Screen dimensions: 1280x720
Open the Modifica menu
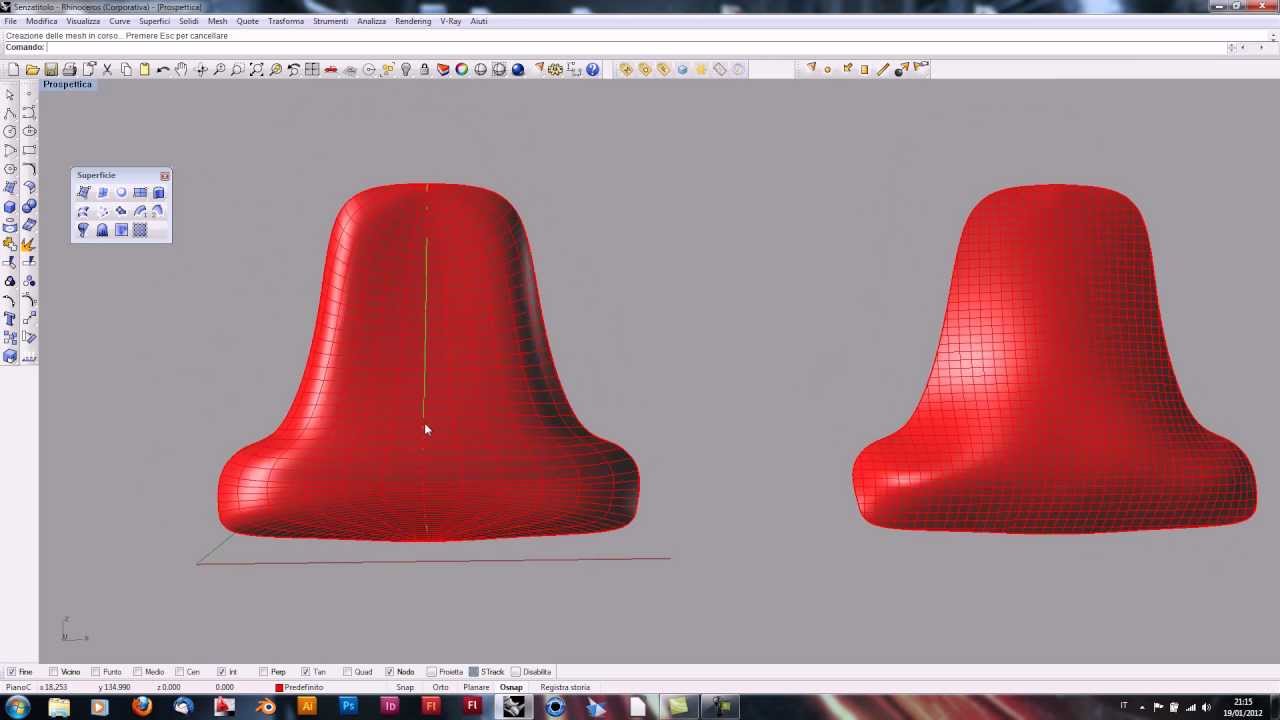click(41, 21)
